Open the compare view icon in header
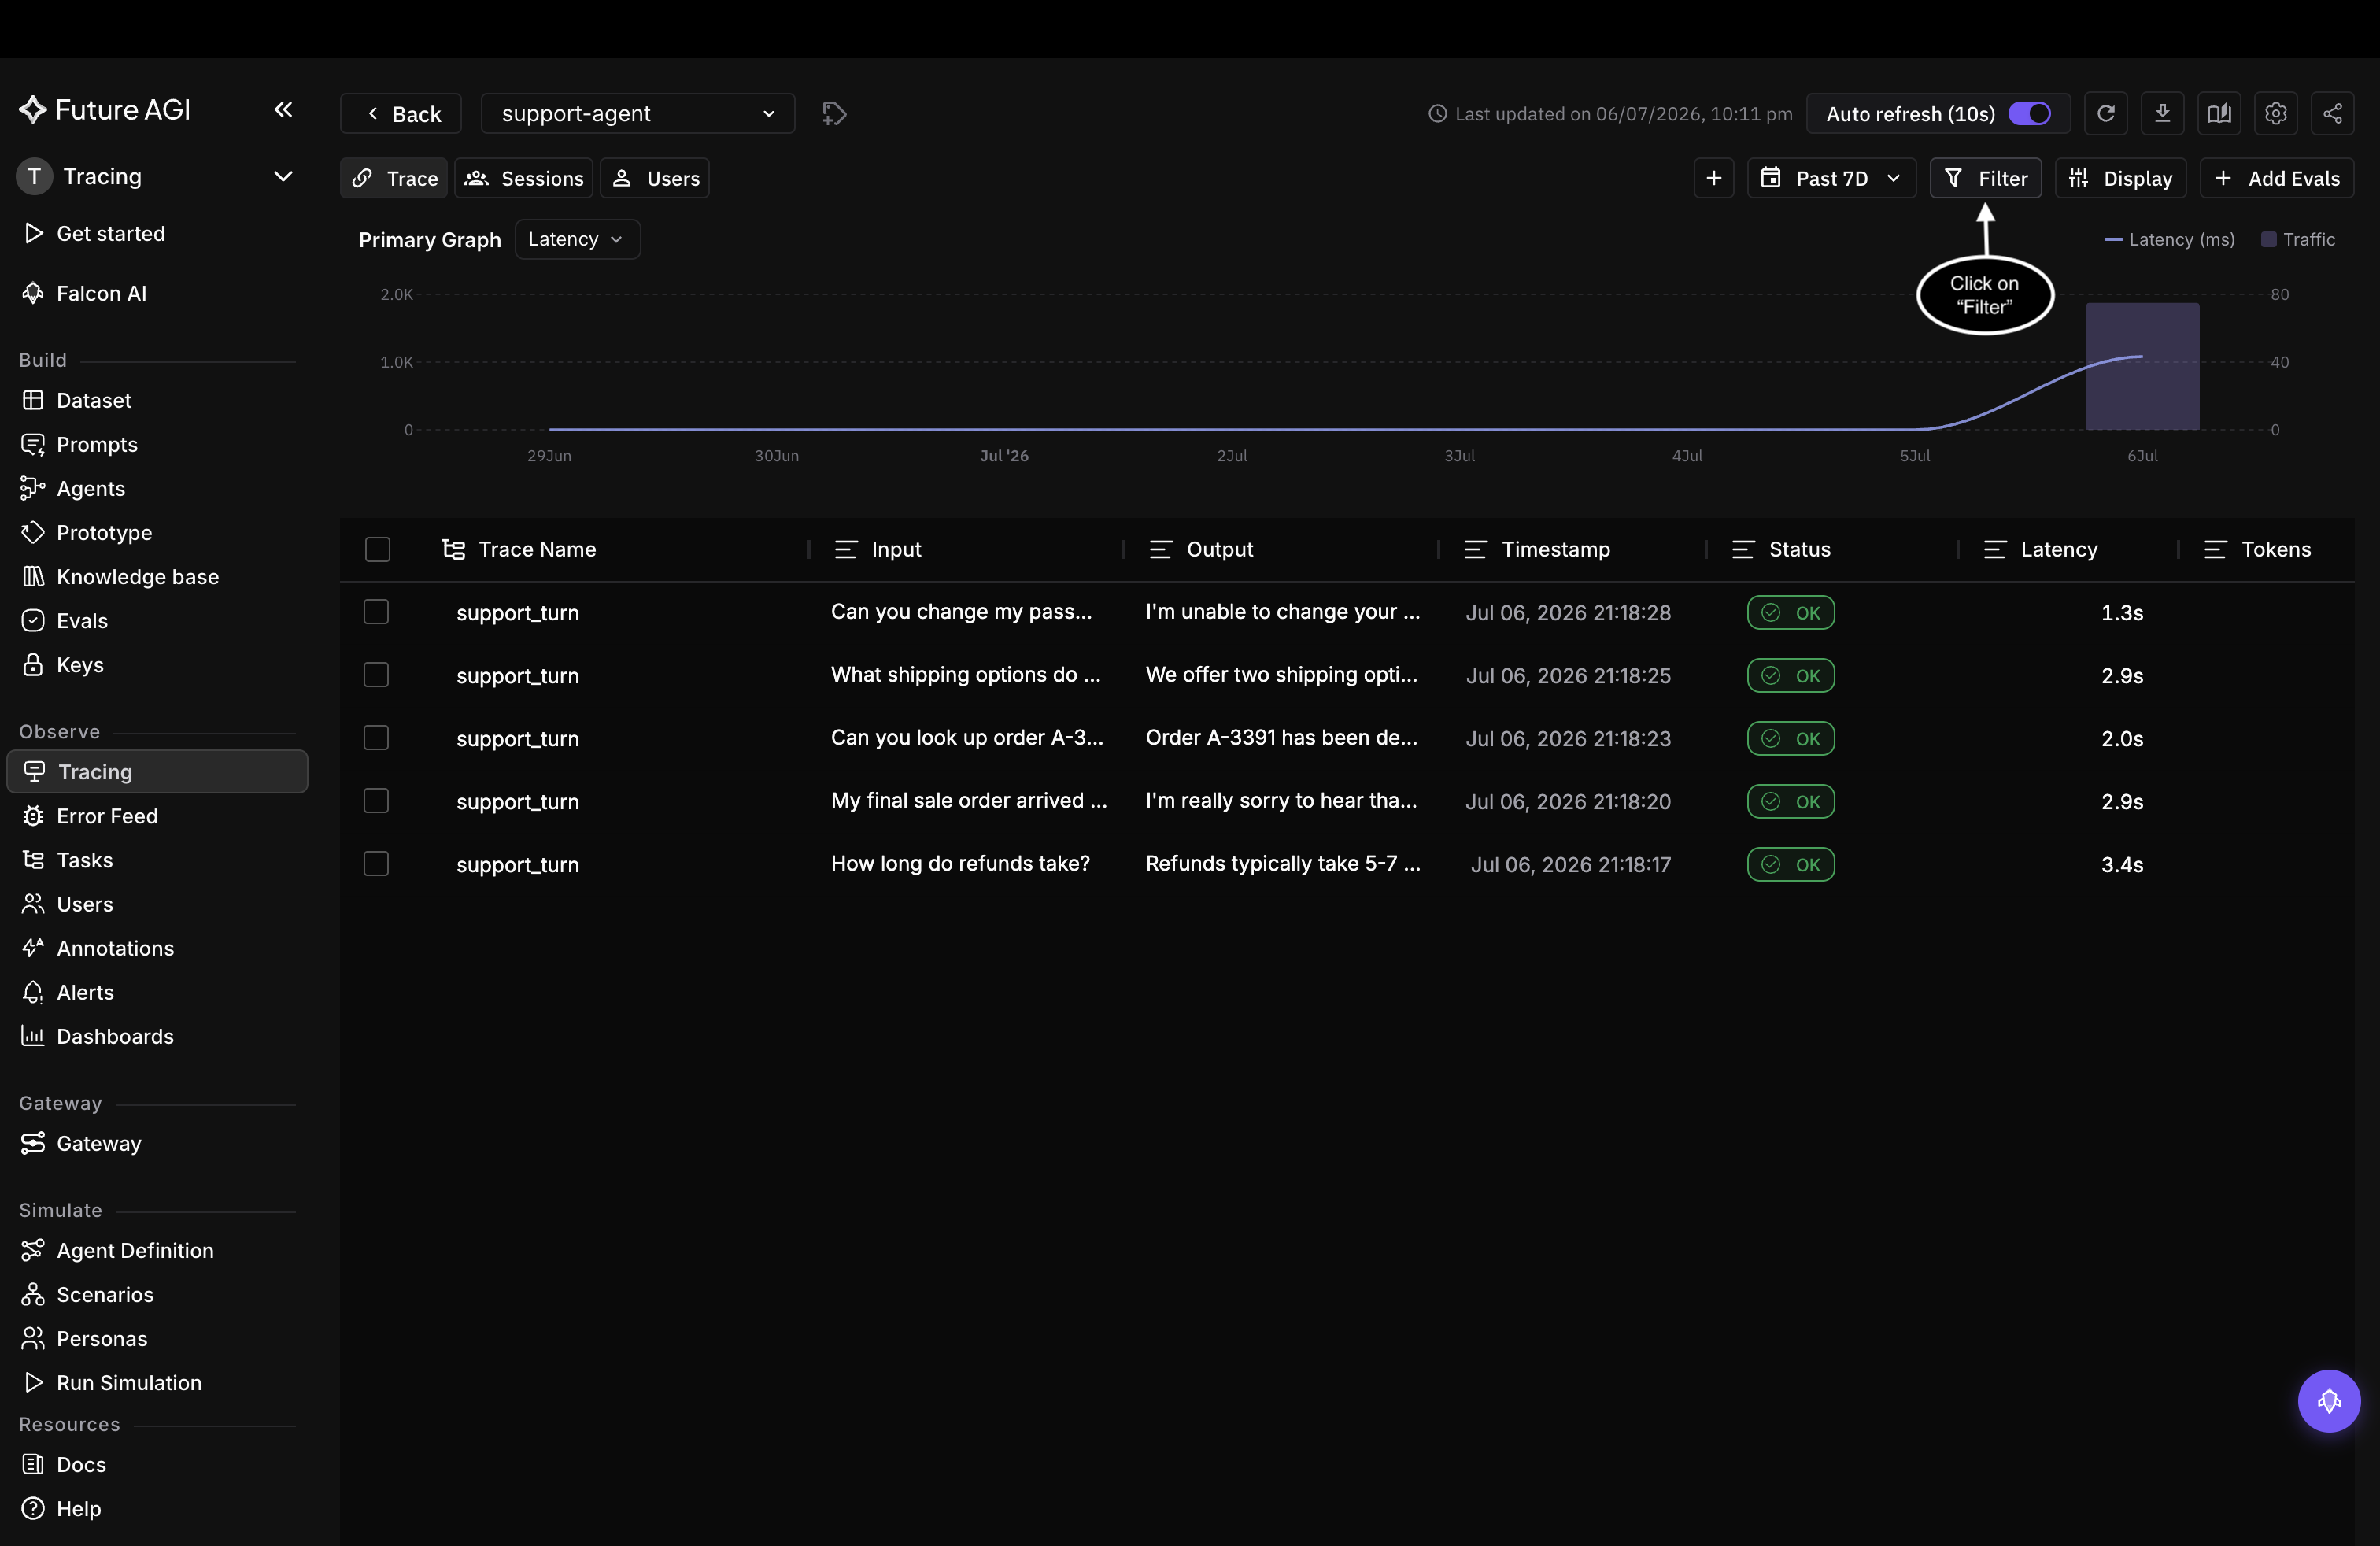Image resolution: width=2380 pixels, height=1546 pixels. coord(2219,113)
